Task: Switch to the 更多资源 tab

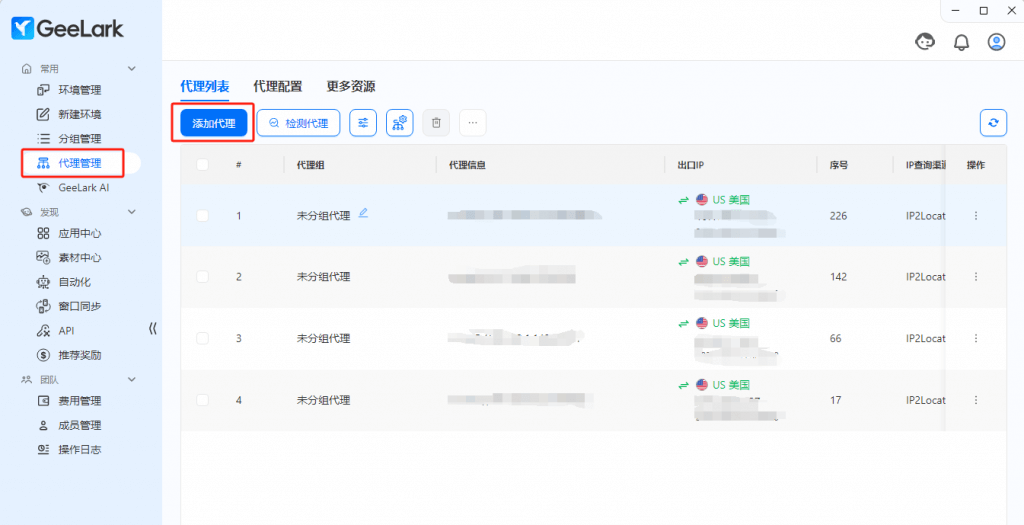Action: 351,86
